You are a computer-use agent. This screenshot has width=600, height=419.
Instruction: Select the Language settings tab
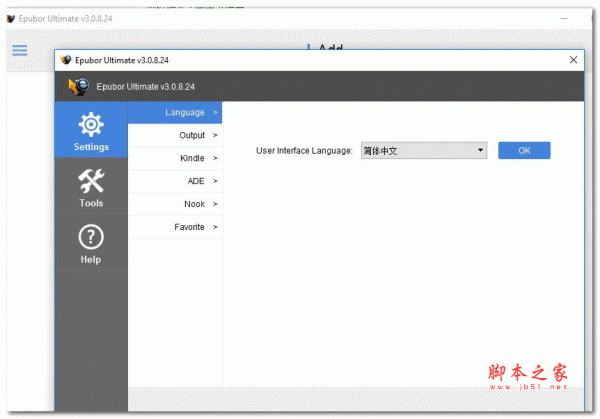point(175,112)
